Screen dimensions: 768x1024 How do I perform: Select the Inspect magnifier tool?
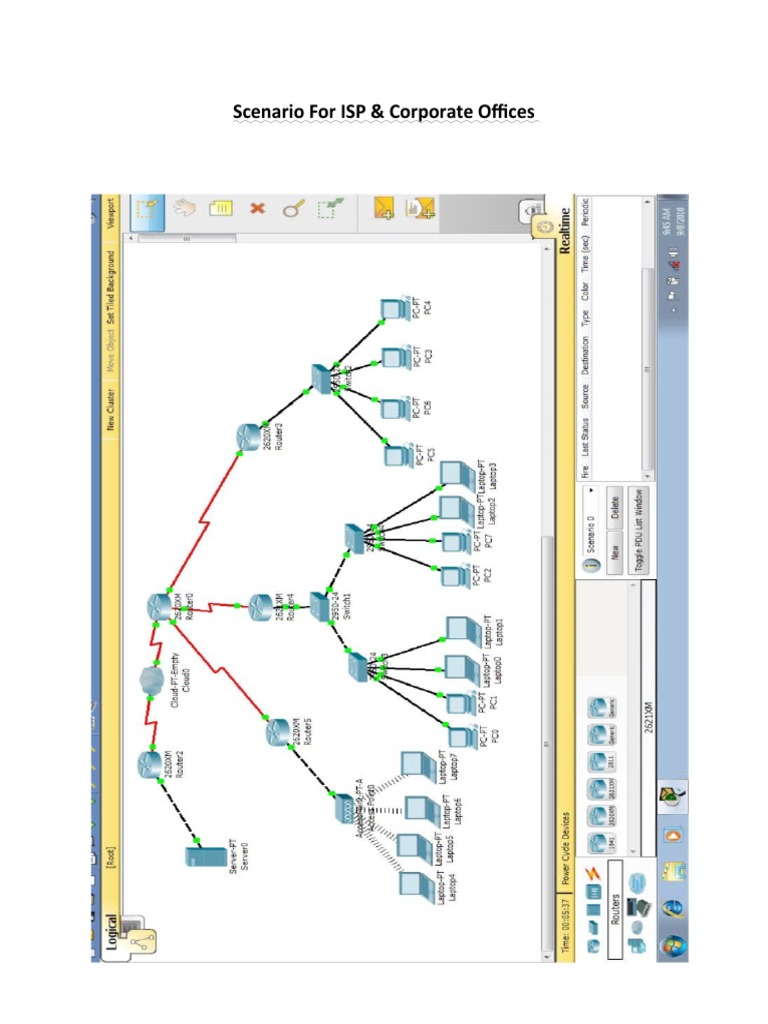(x=293, y=209)
